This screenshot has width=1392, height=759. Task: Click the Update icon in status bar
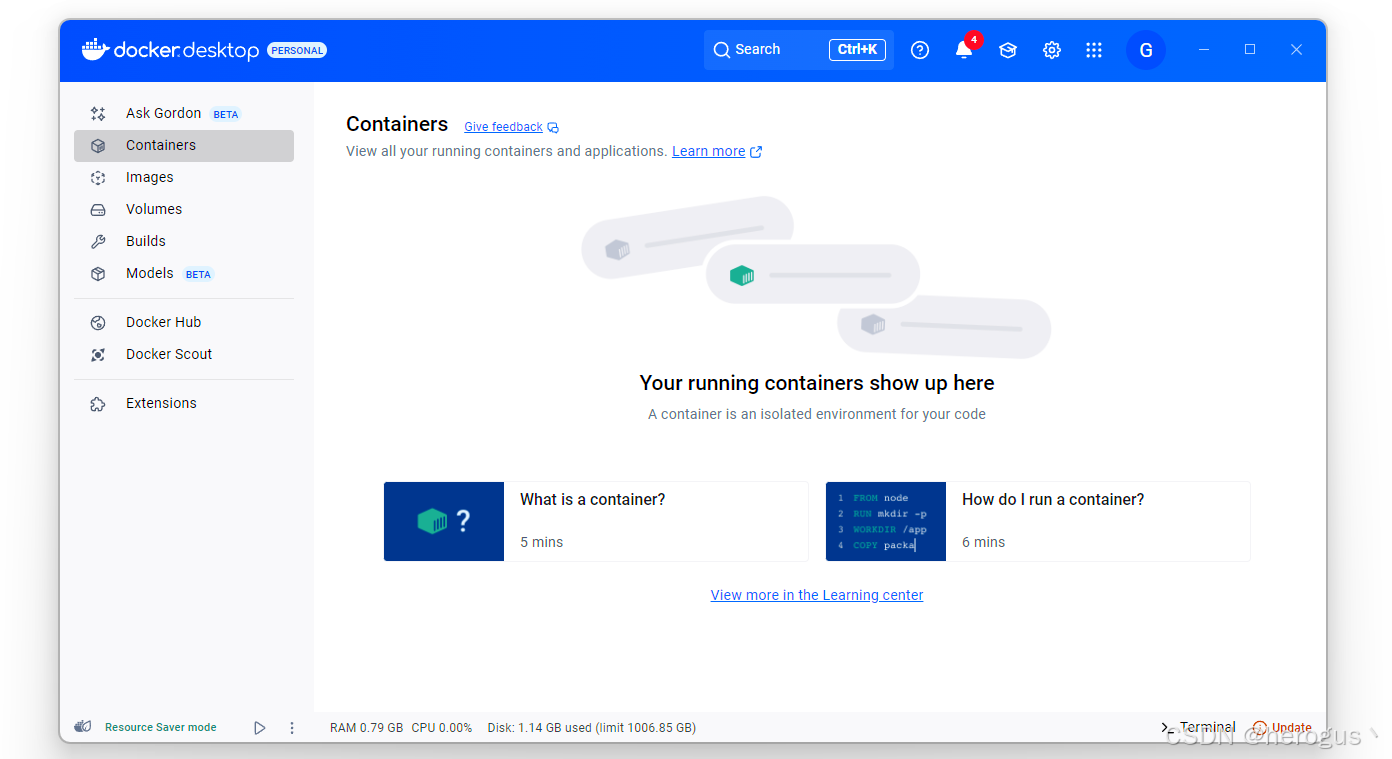point(1259,728)
